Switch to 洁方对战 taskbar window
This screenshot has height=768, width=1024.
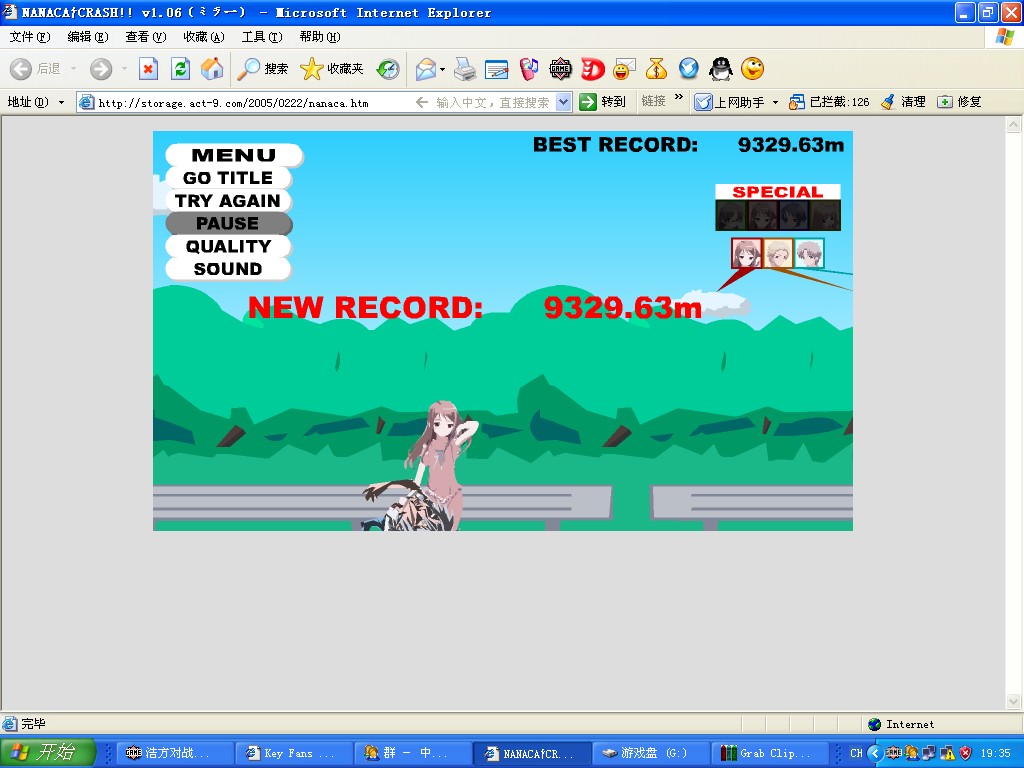coord(174,754)
